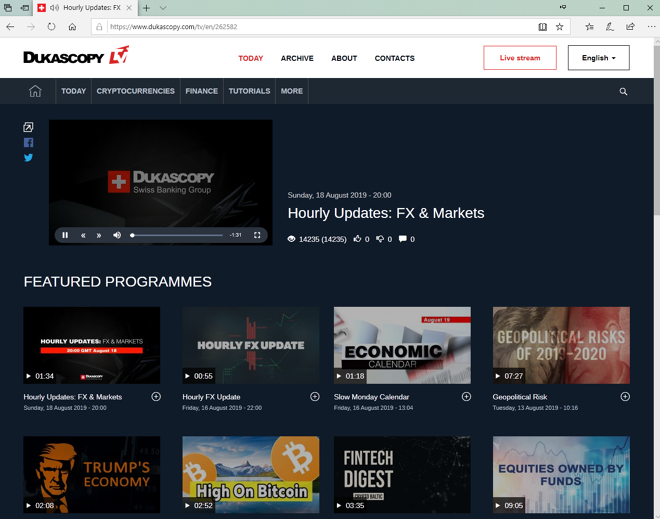Open the English language dropdown
The width and height of the screenshot is (660, 519).
coord(598,58)
